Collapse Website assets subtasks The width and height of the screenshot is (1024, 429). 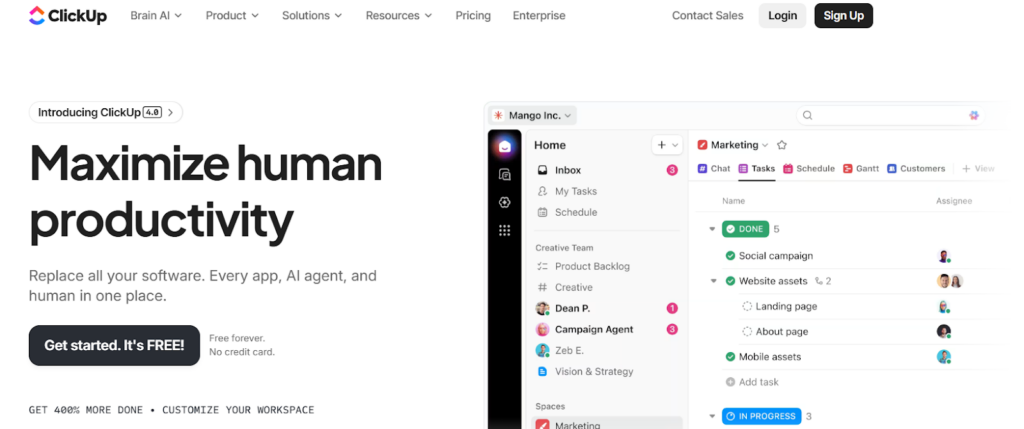pos(714,281)
